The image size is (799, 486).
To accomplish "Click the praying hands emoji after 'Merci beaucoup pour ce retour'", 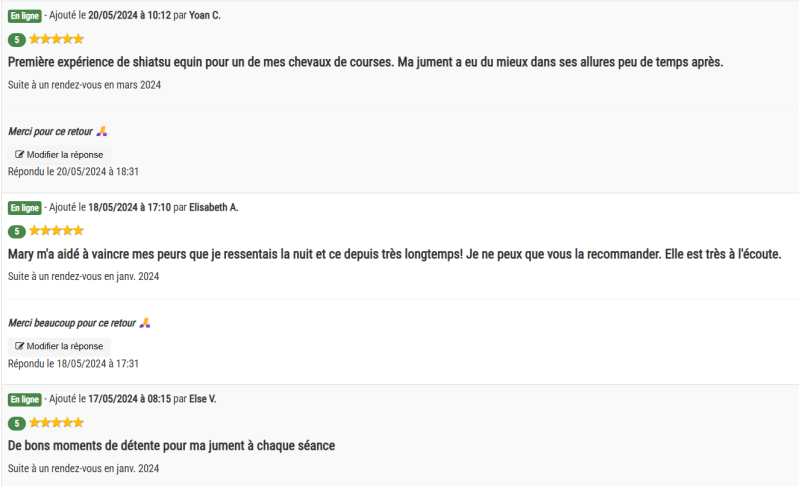I will pos(145,323).
